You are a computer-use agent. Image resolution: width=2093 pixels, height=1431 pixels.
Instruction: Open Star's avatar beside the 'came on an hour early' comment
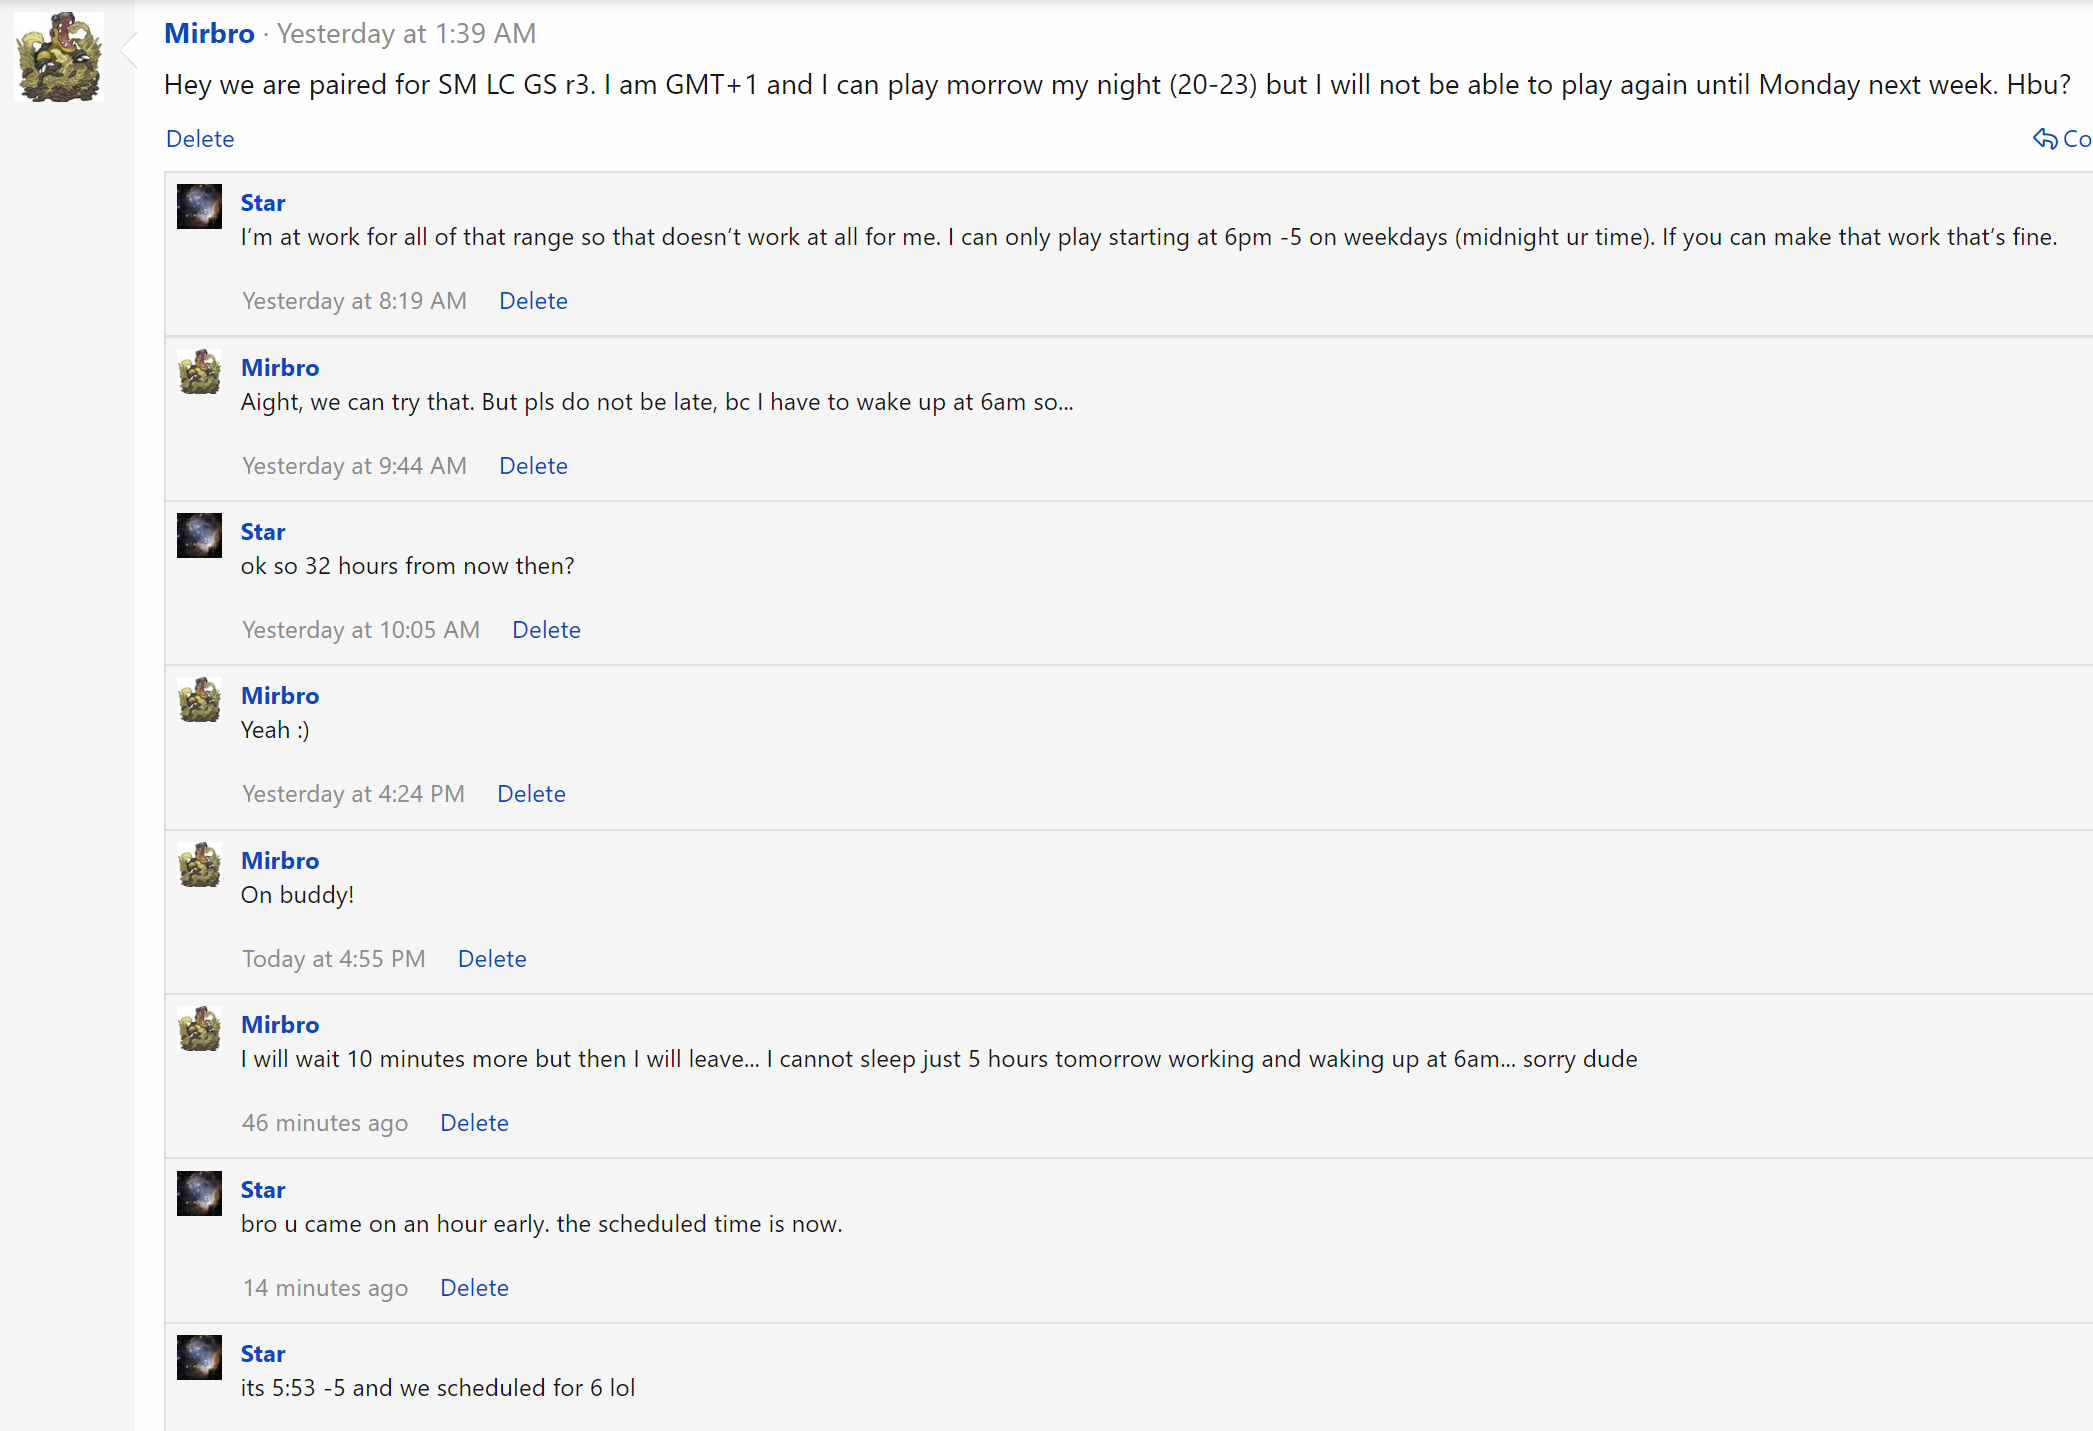click(x=199, y=1194)
